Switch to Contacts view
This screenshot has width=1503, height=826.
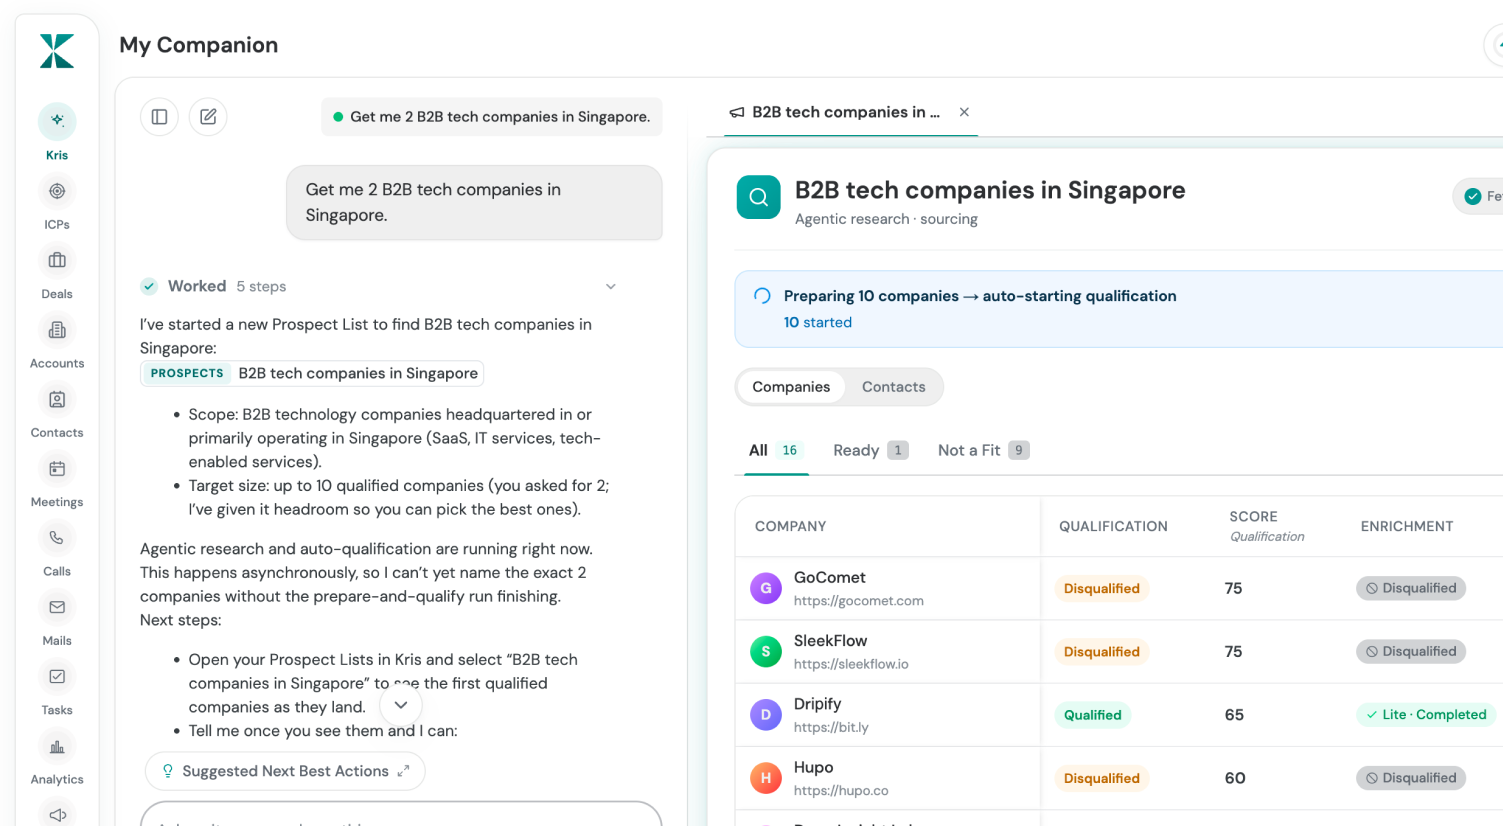tap(894, 387)
